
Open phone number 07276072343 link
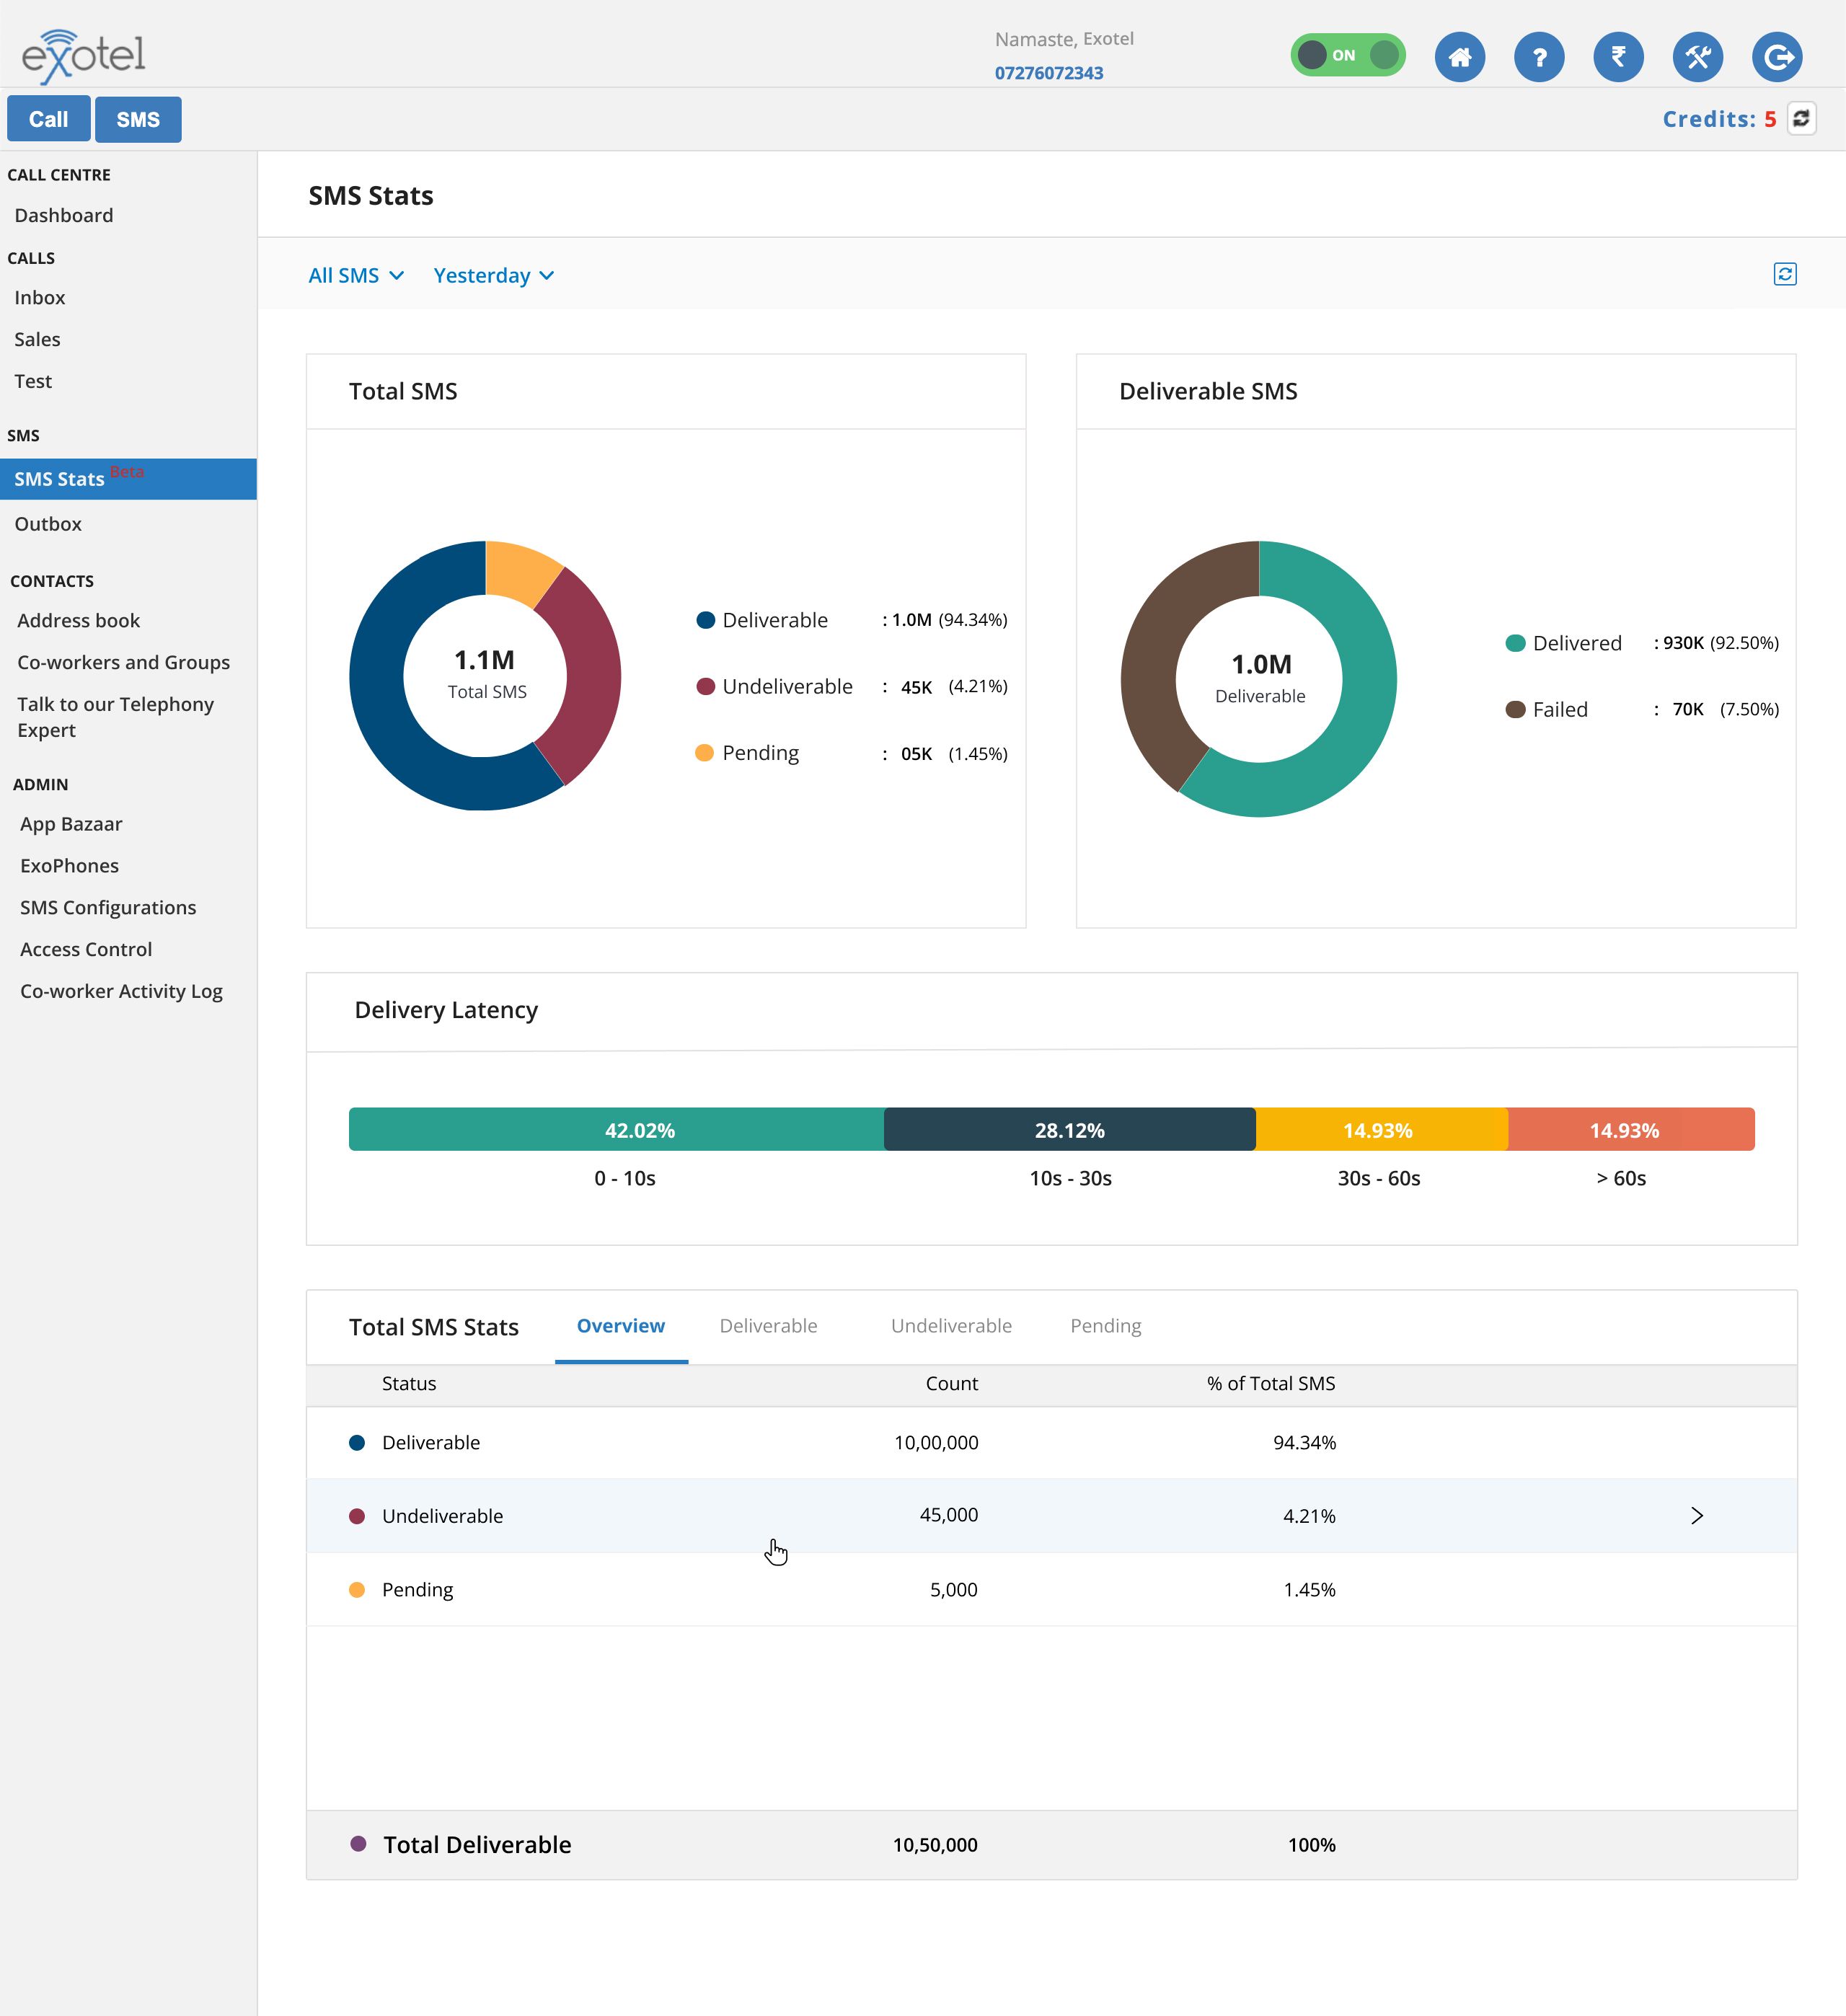[x=1048, y=73]
